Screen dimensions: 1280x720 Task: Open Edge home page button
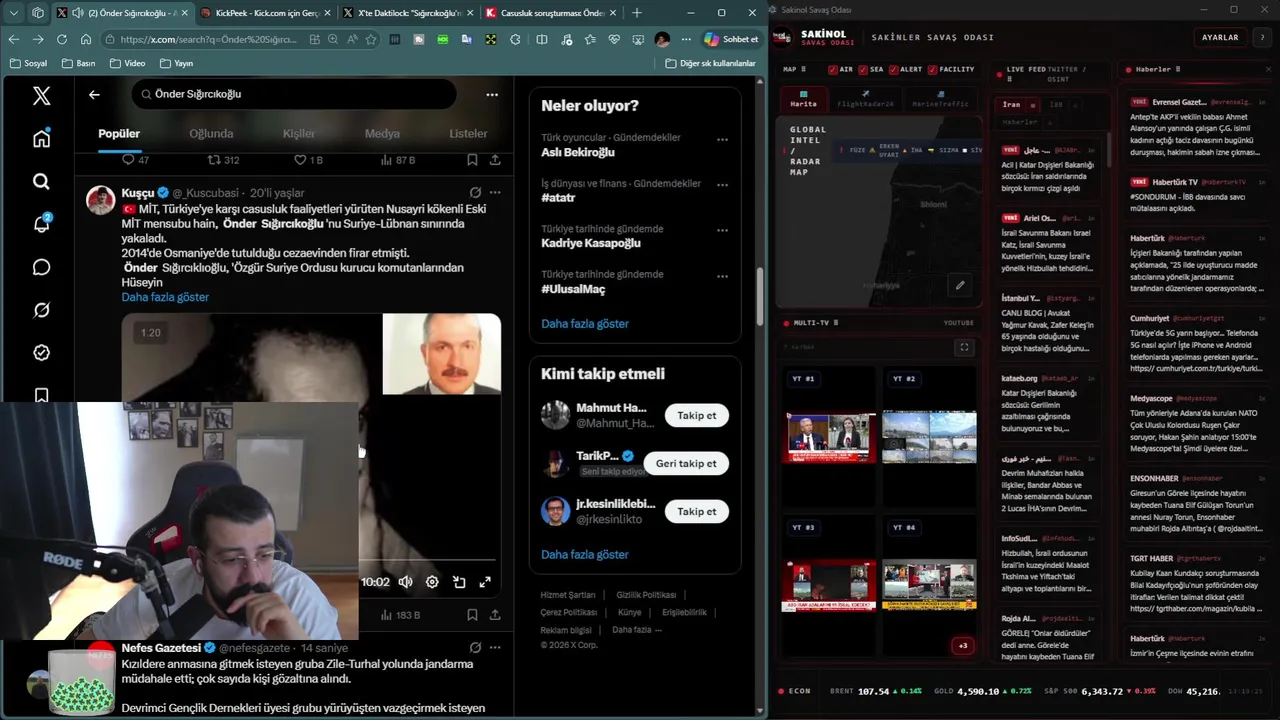86,39
